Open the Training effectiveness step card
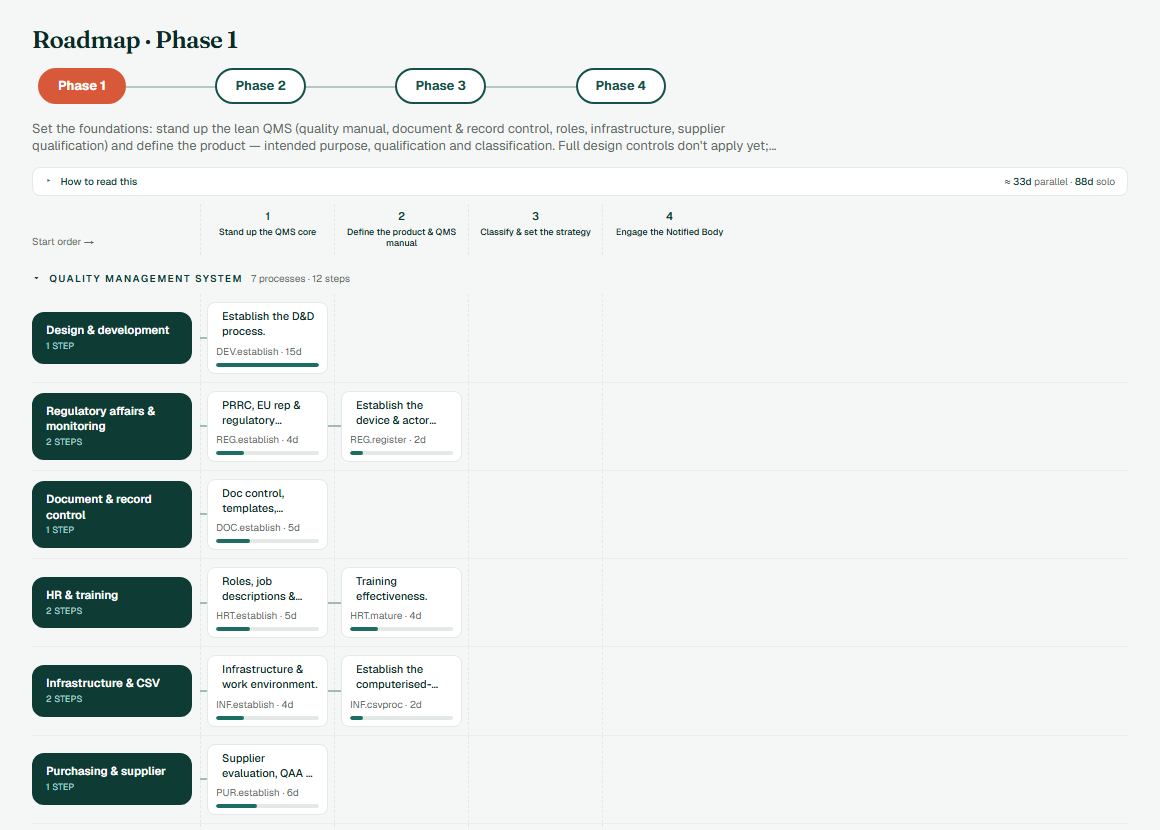 coord(401,602)
